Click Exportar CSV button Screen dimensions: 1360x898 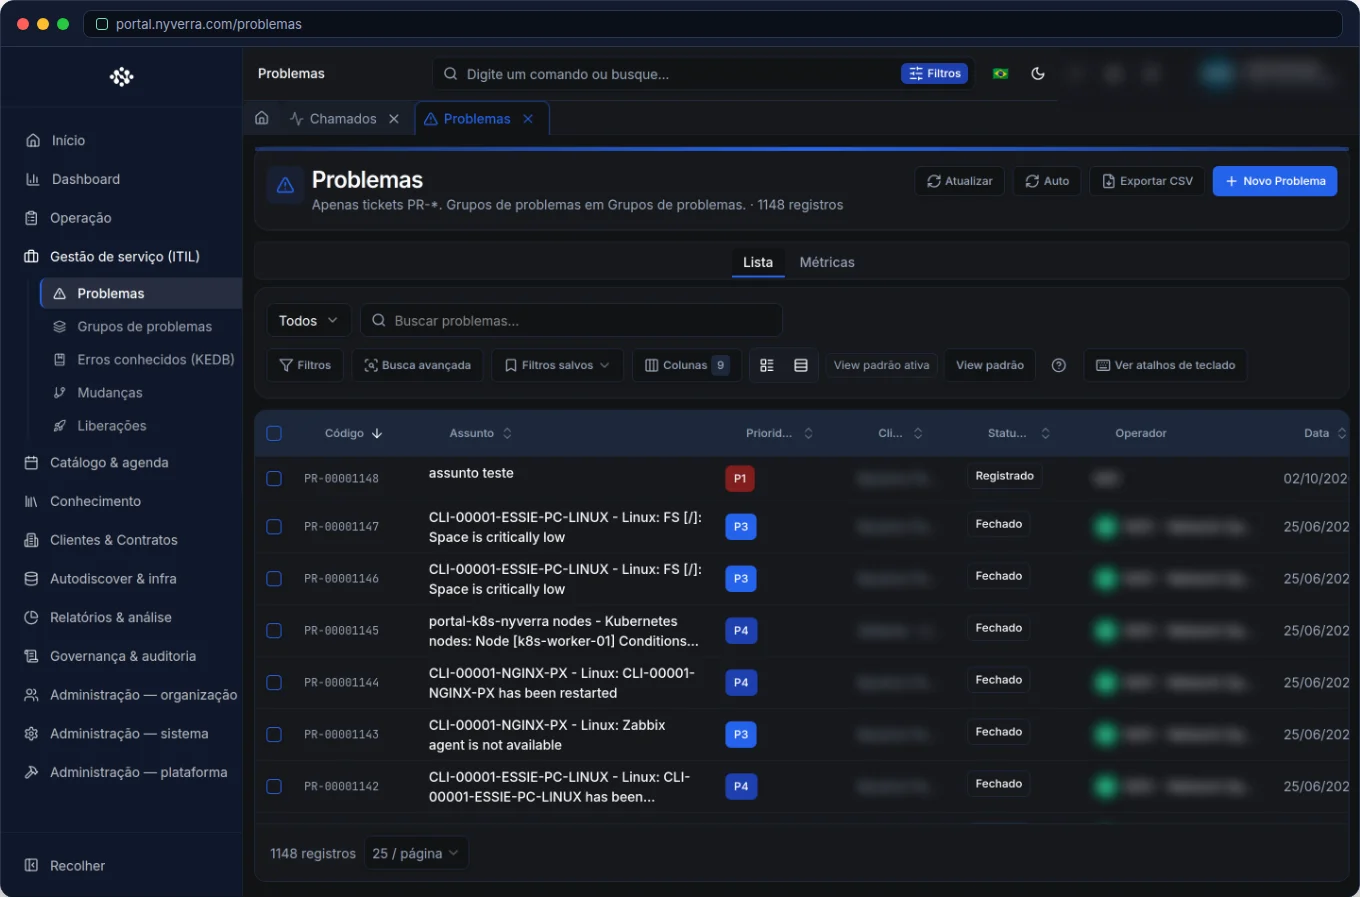point(1147,181)
